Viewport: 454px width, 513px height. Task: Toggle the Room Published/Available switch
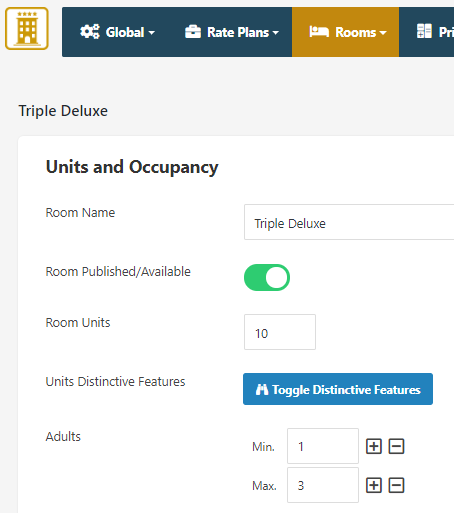coord(267,278)
